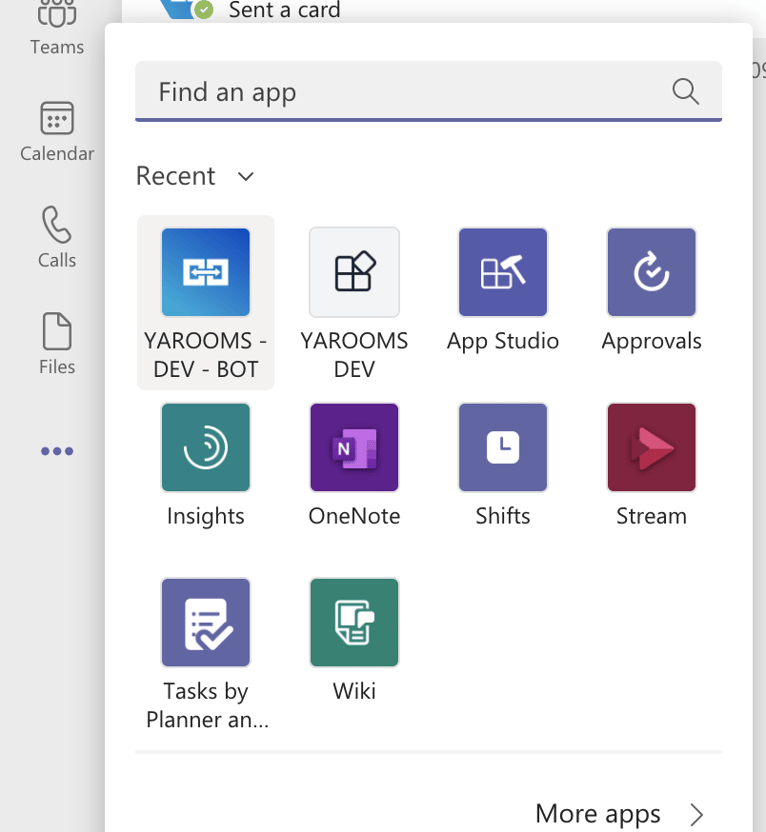Image resolution: width=766 pixels, height=832 pixels.
Task: Open more sidebar options via the ellipsis
Action: click(x=57, y=451)
